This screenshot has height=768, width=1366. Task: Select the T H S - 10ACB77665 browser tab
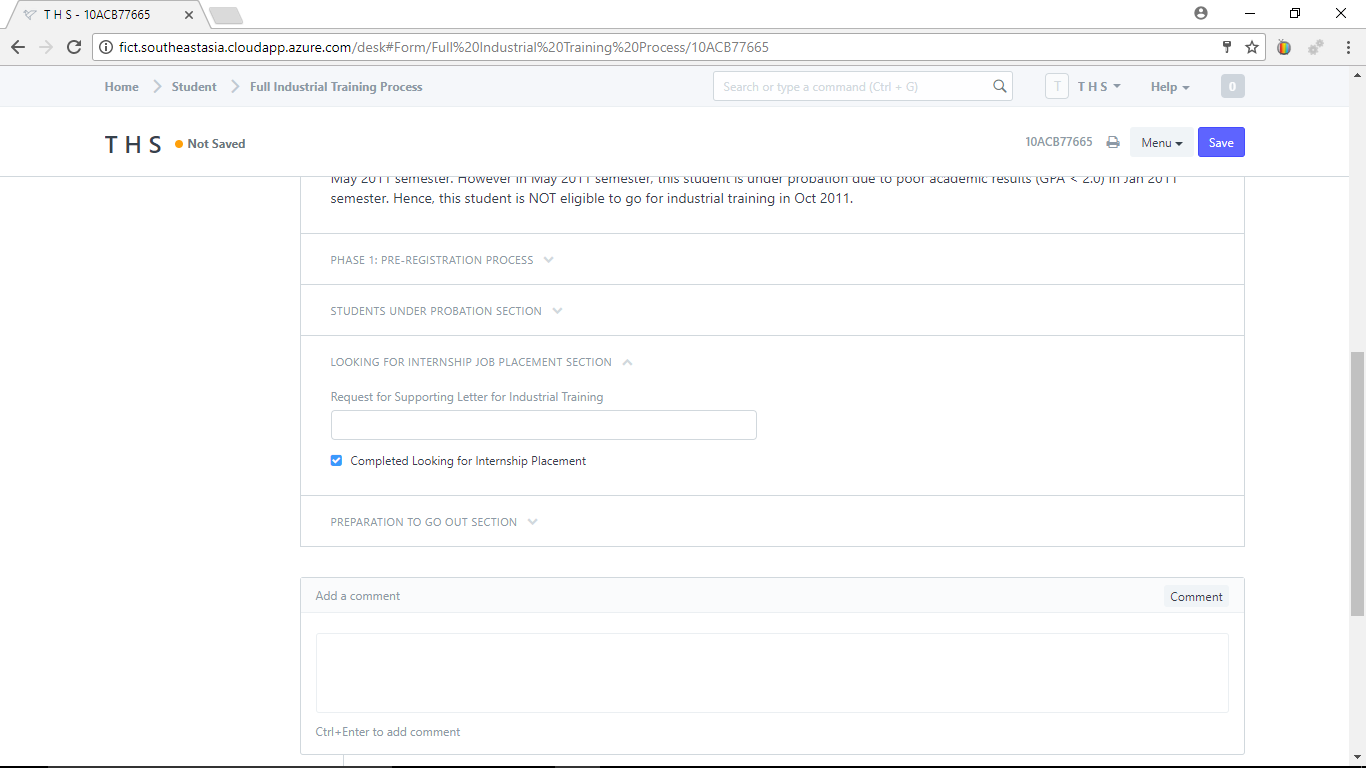(104, 15)
